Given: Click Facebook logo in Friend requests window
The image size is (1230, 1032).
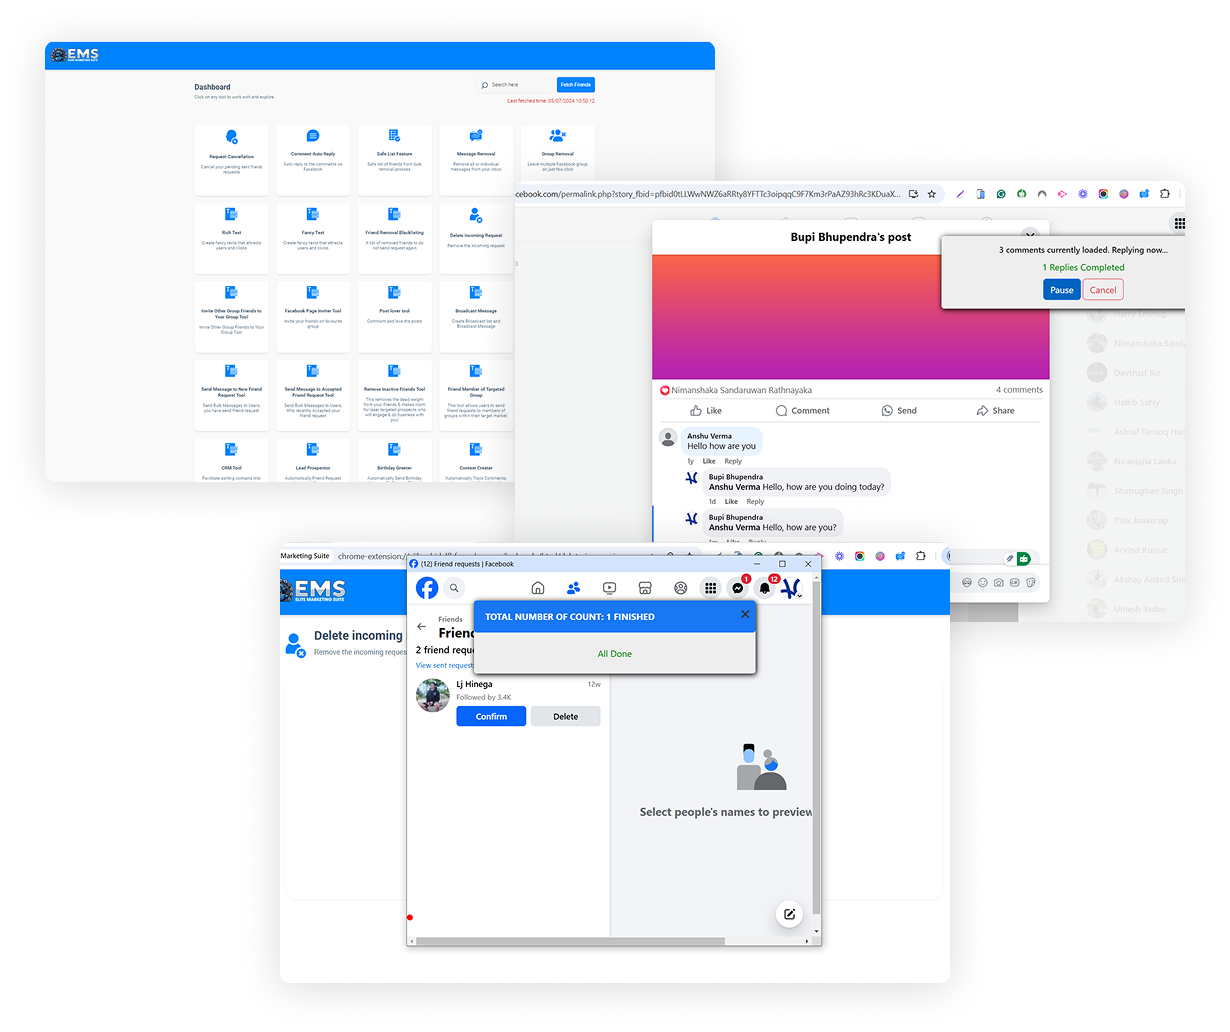Looking at the screenshot, I should (427, 588).
